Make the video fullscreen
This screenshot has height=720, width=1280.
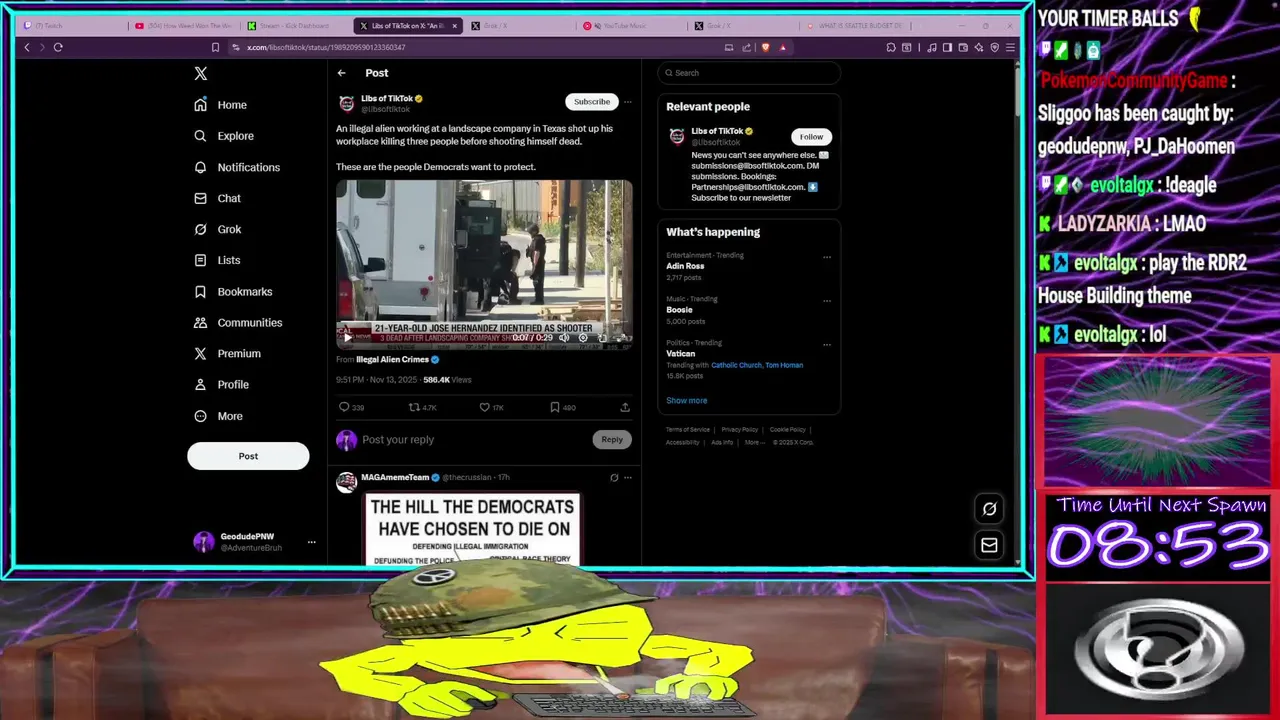click(621, 338)
